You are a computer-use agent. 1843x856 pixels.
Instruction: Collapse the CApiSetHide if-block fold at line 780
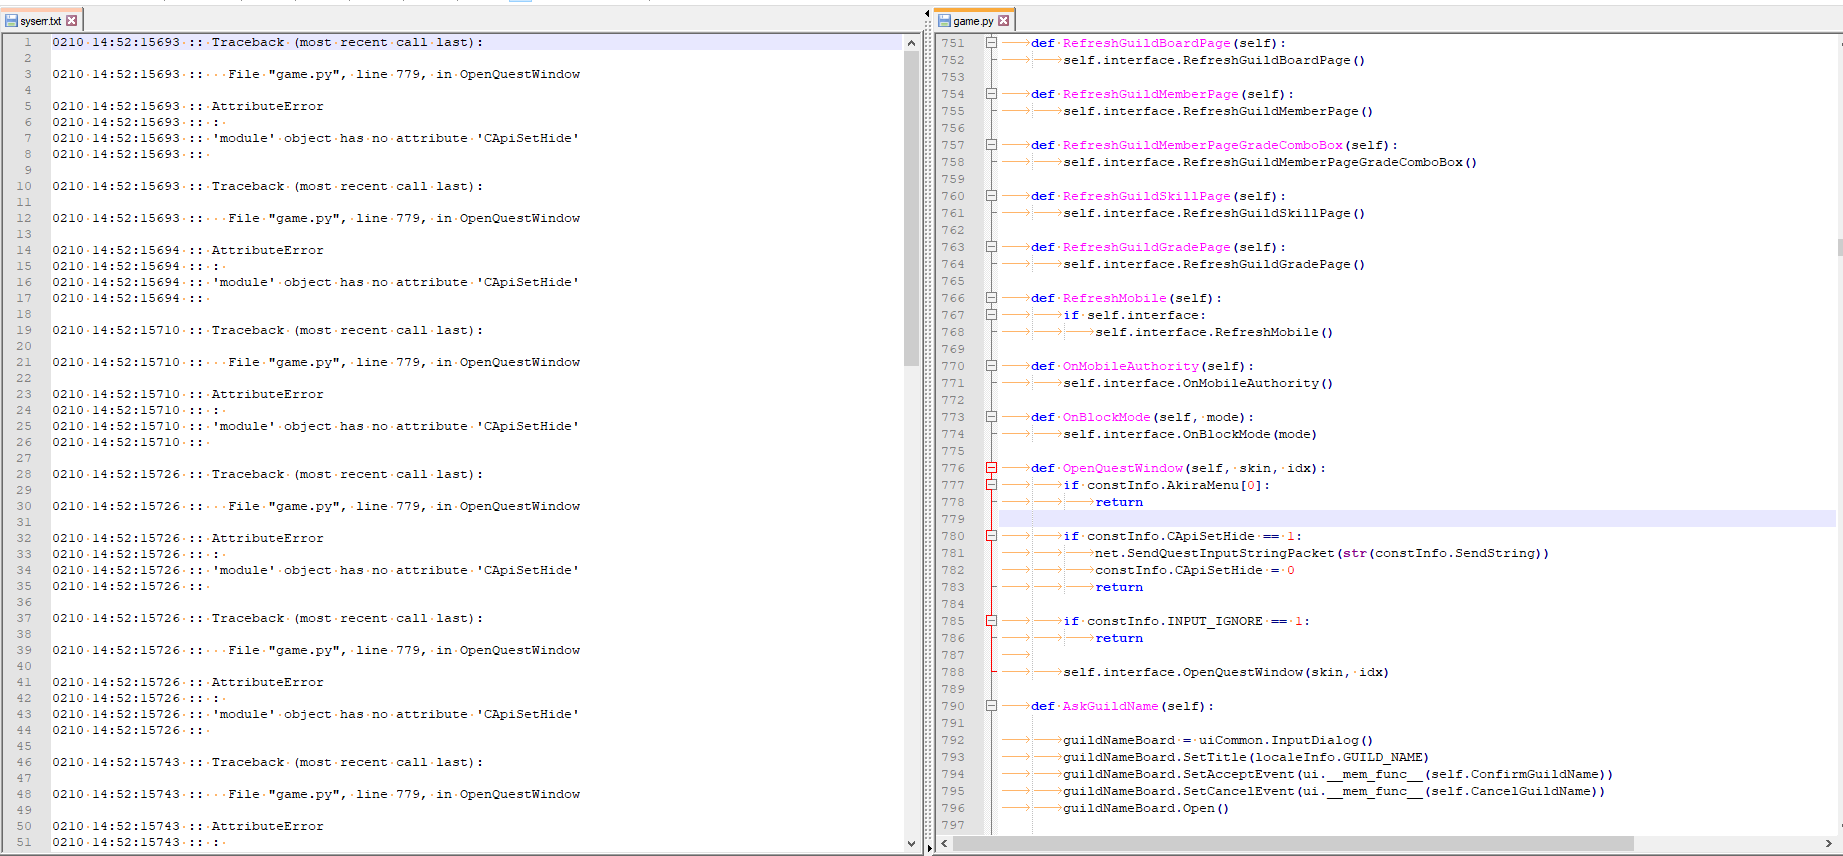click(x=991, y=536)
